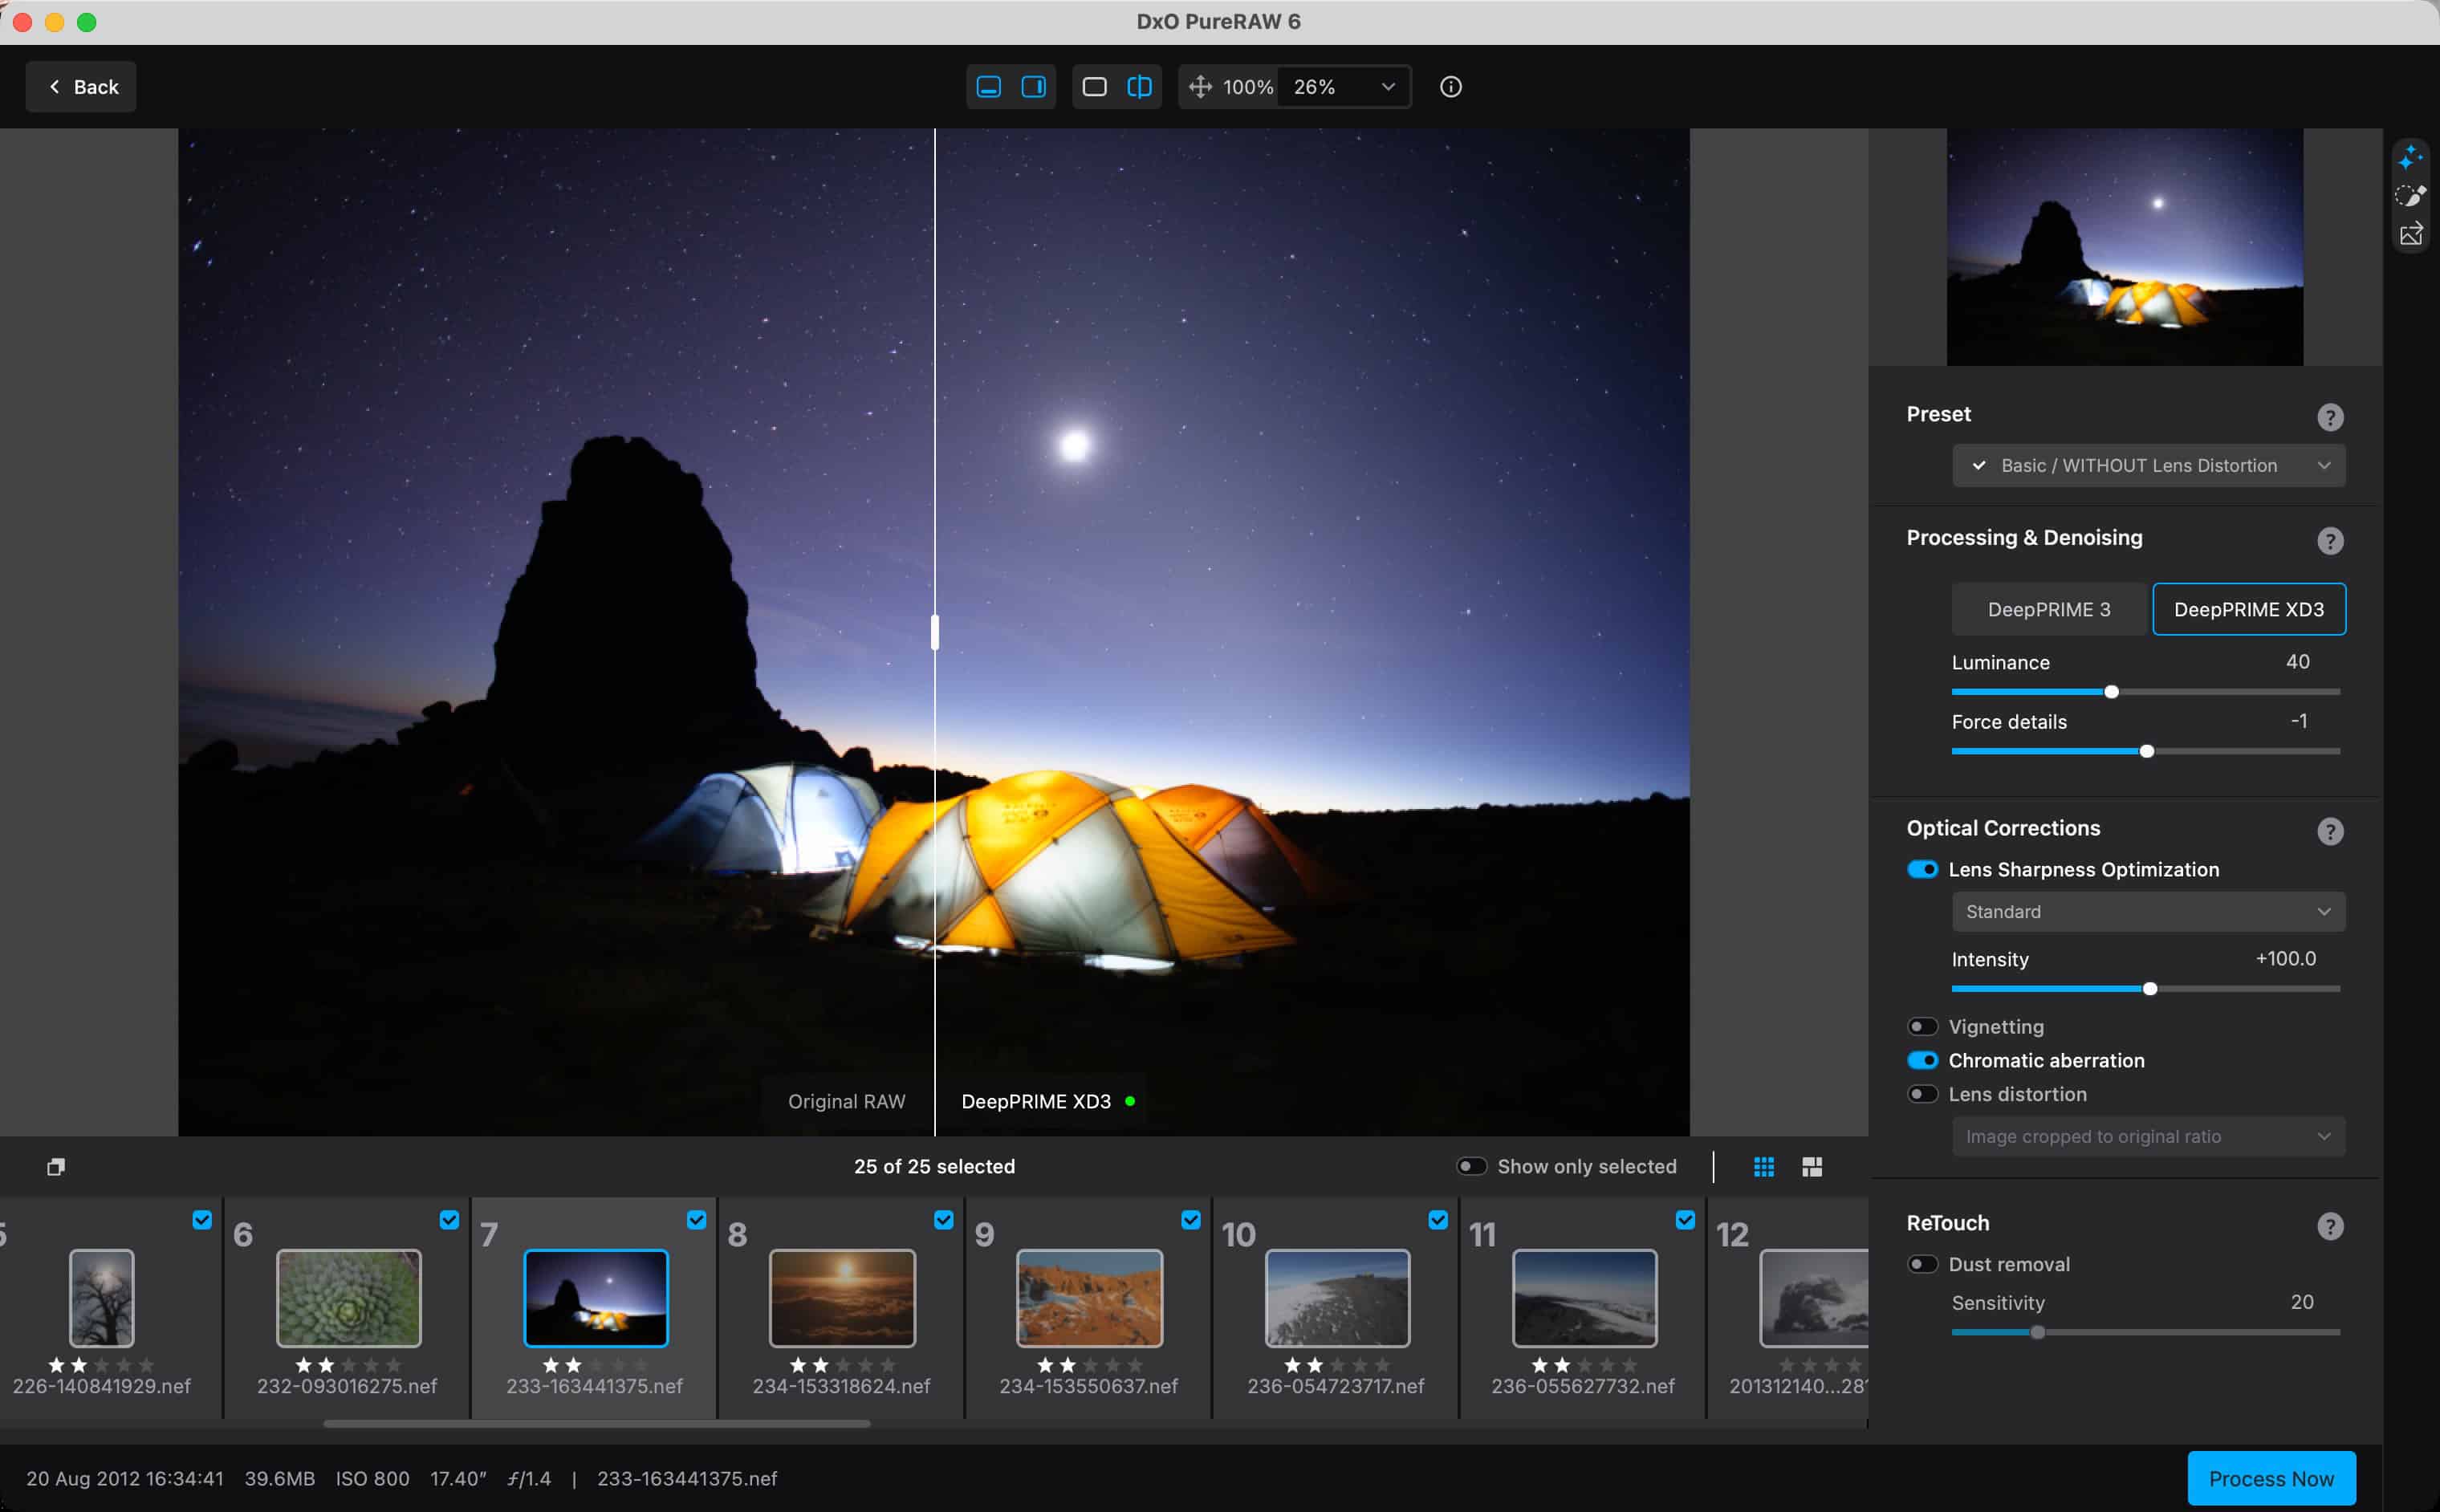Switch to single image view icon
Screen dimensions: 2440x1512
coord(1094,87)
